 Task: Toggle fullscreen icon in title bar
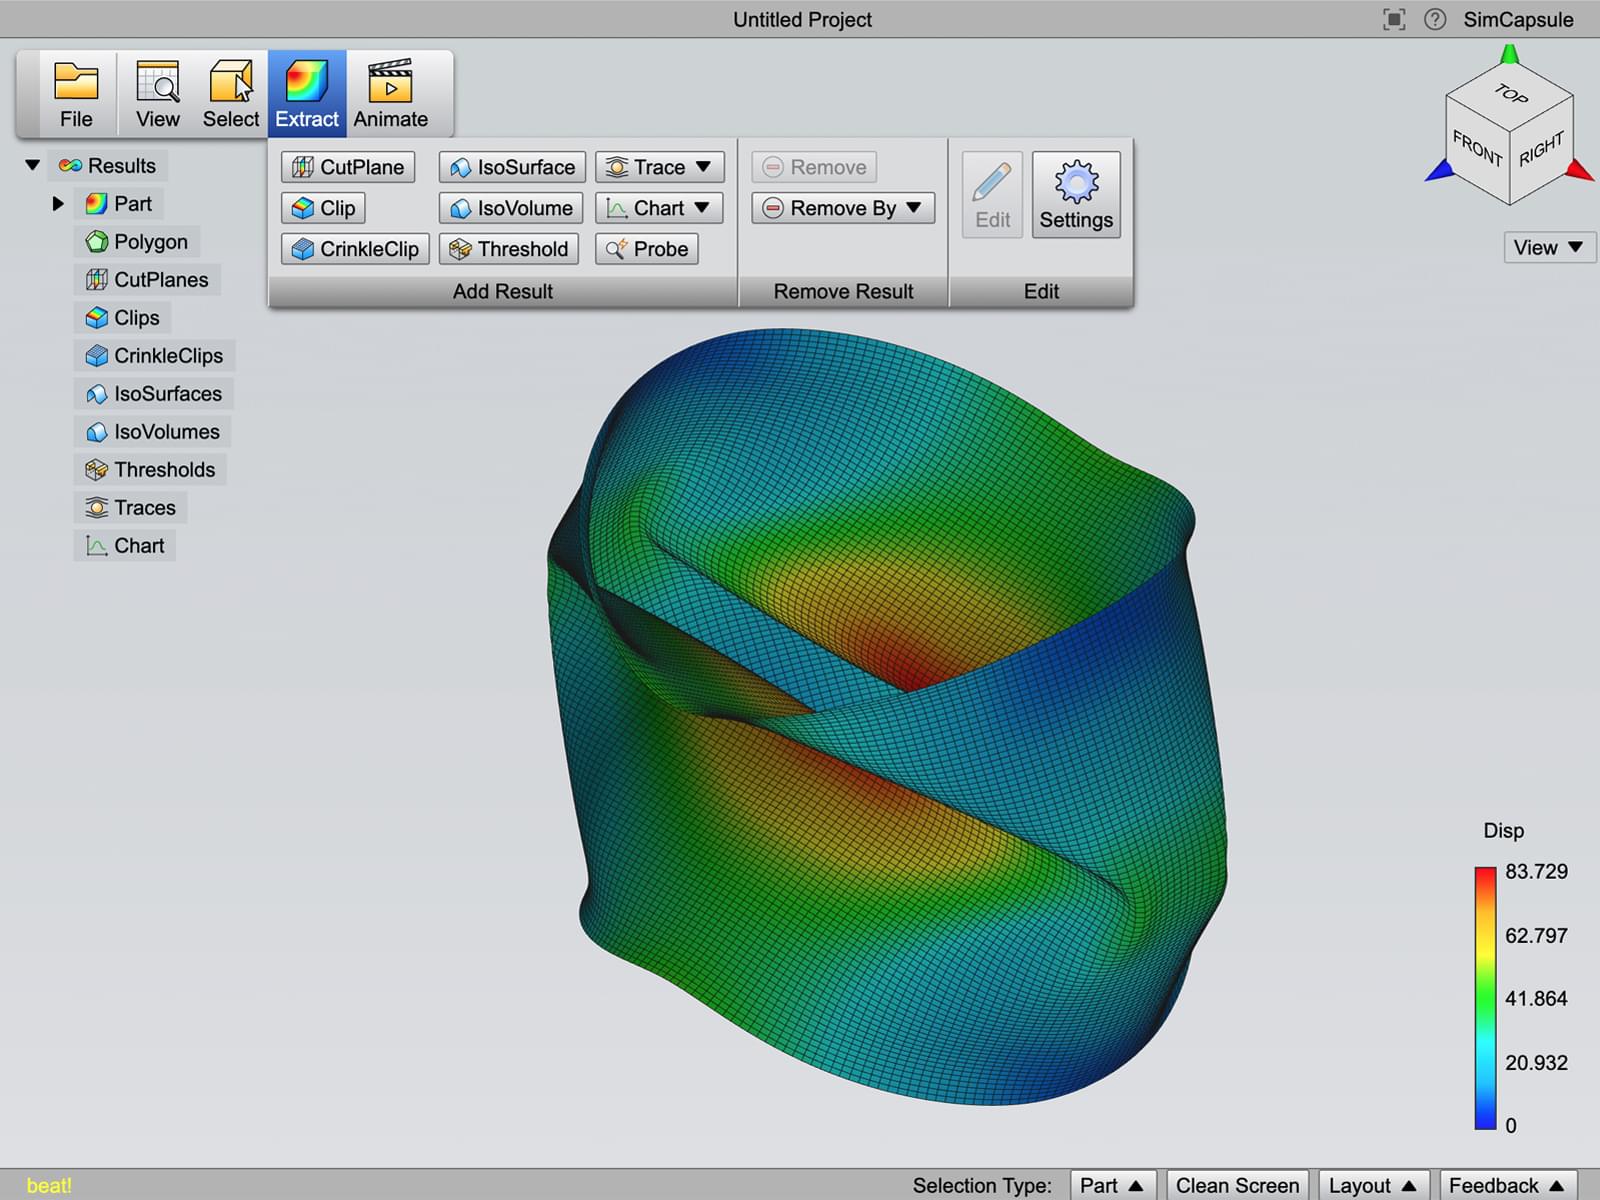pyautogui.click(x=1394, y=19)
